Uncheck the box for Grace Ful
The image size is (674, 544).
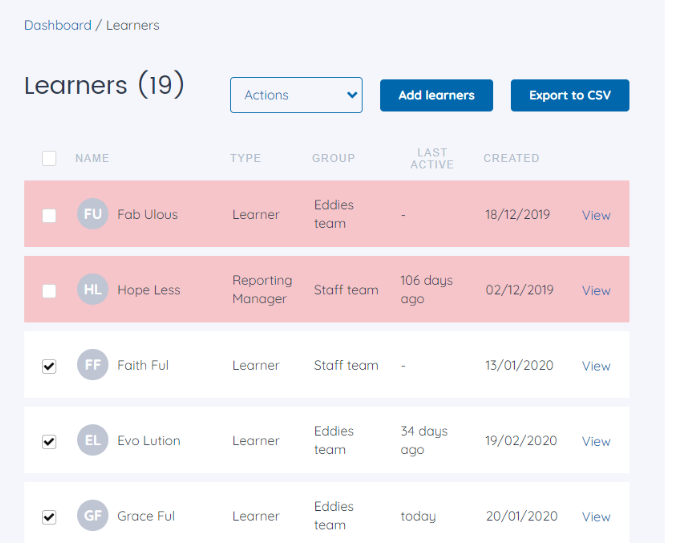point(49,517)
